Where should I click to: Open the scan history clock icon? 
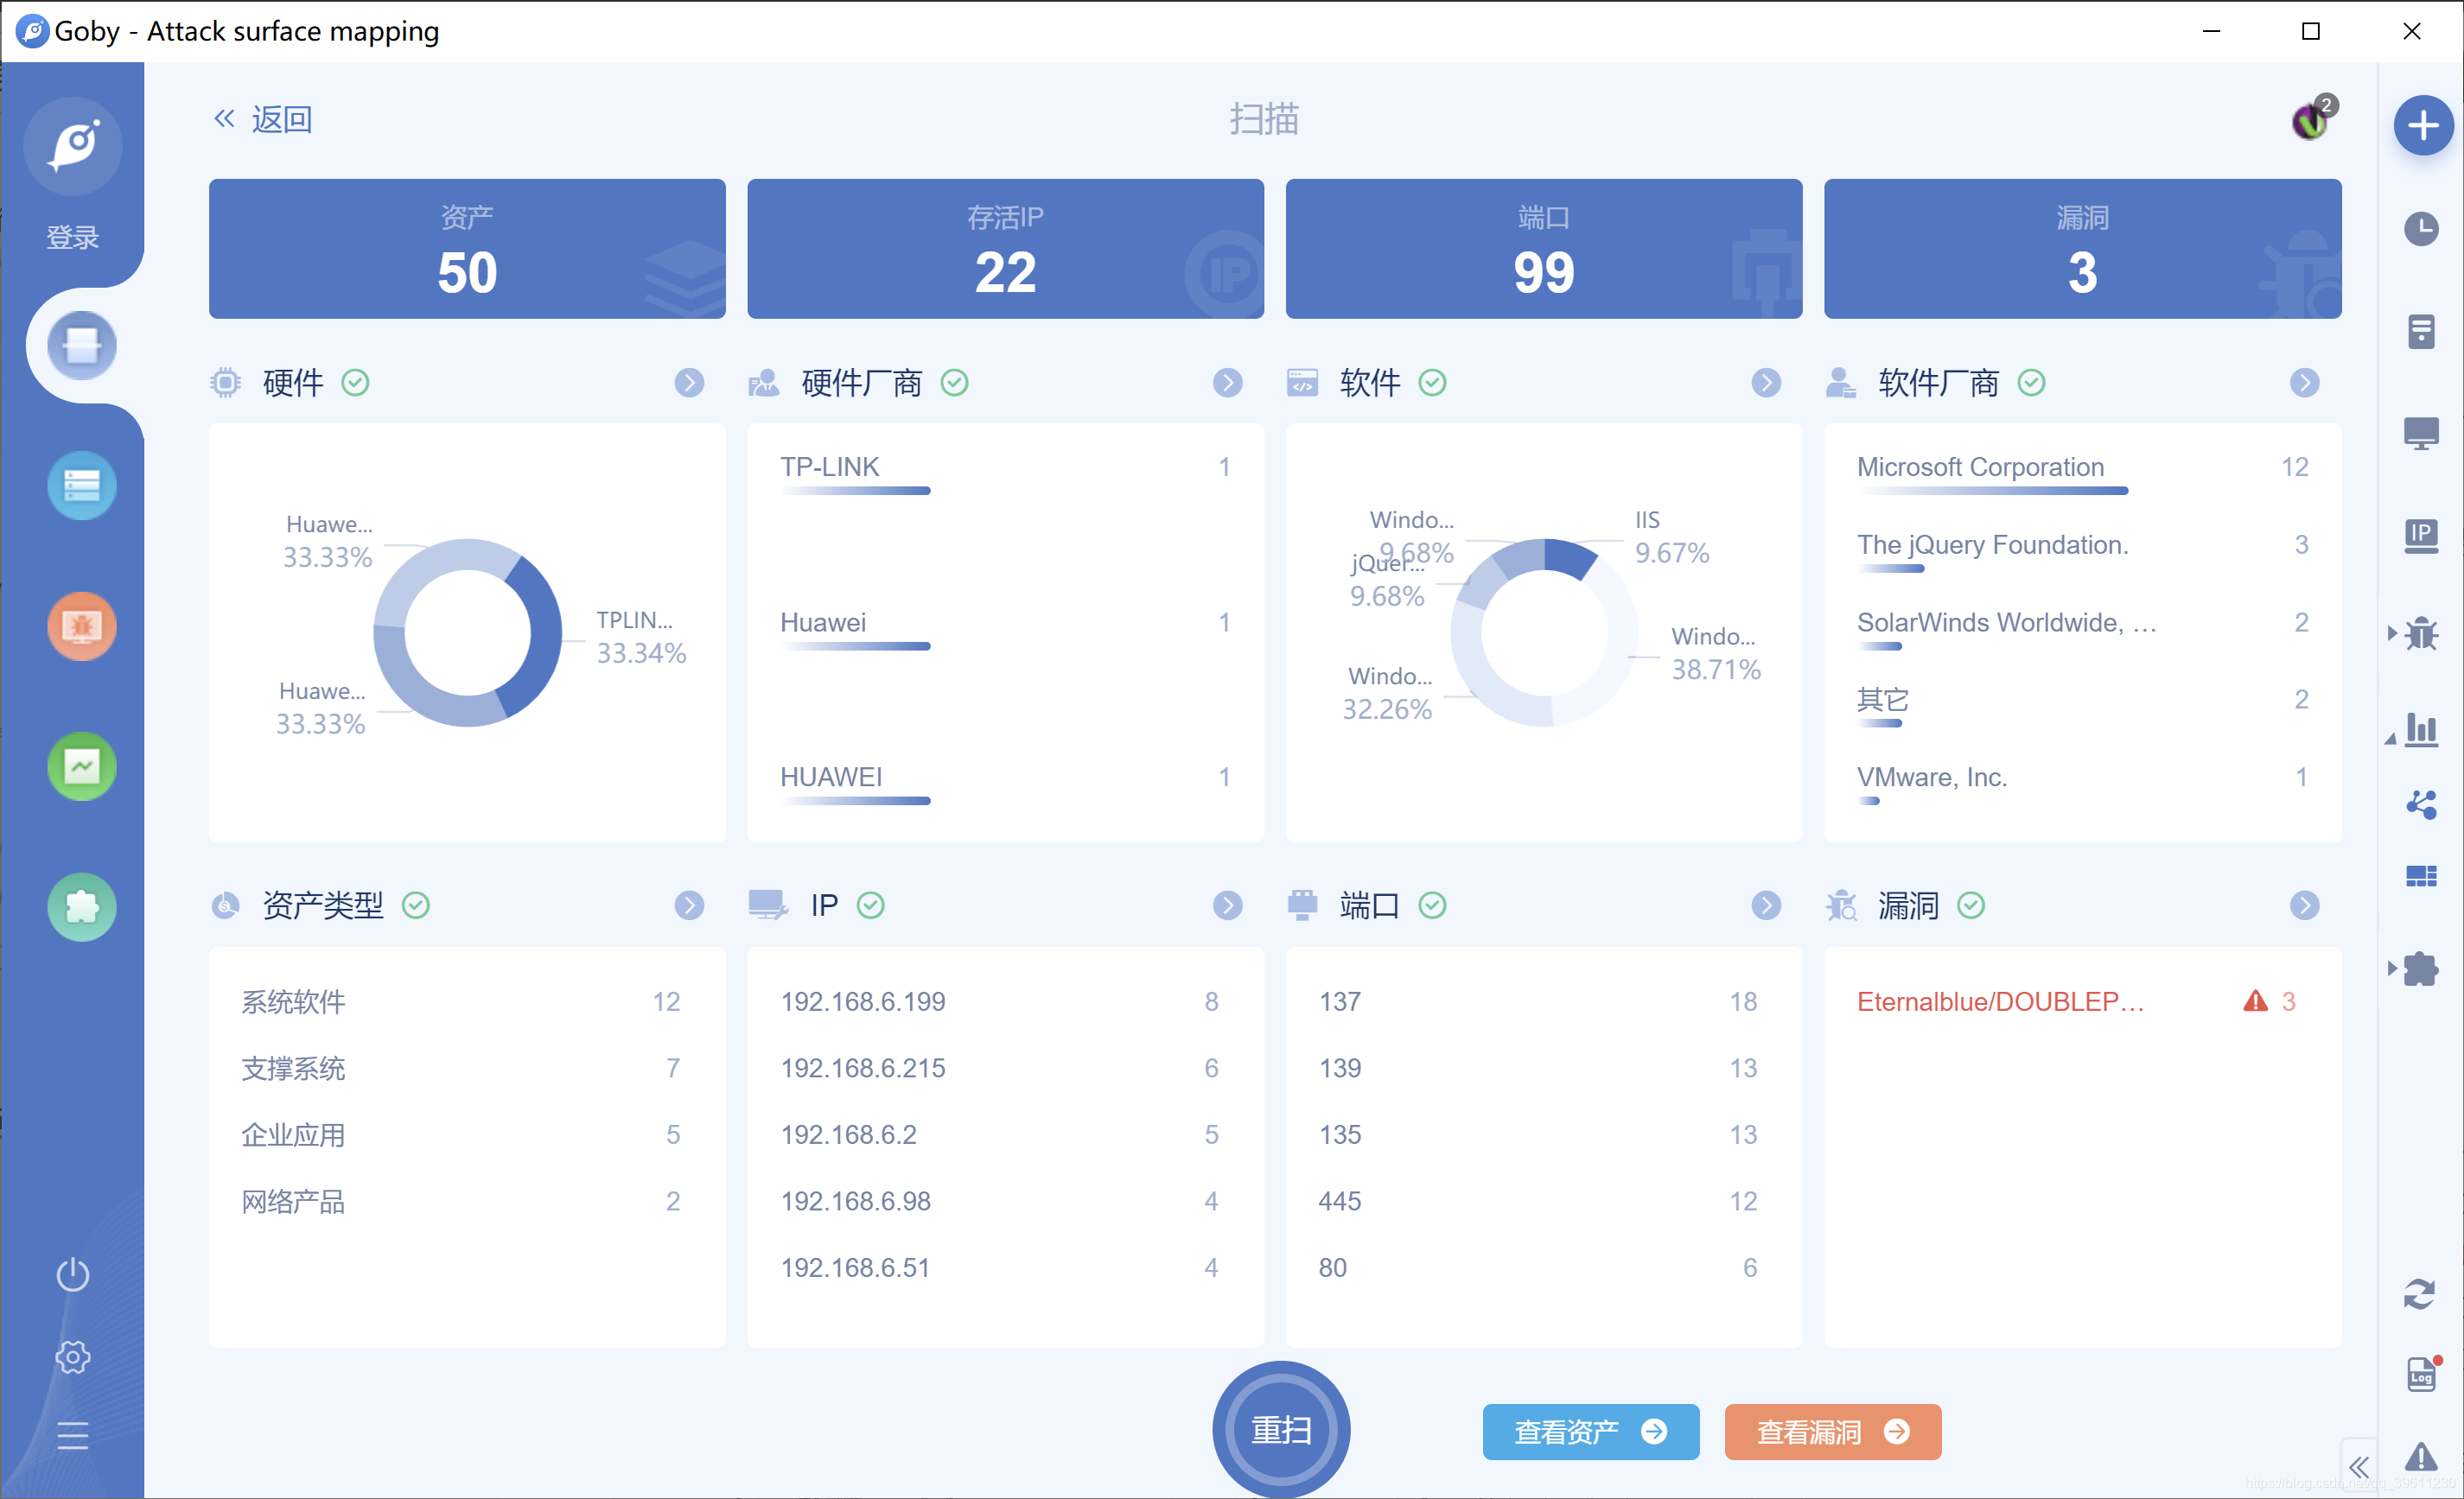point(2421,229)
